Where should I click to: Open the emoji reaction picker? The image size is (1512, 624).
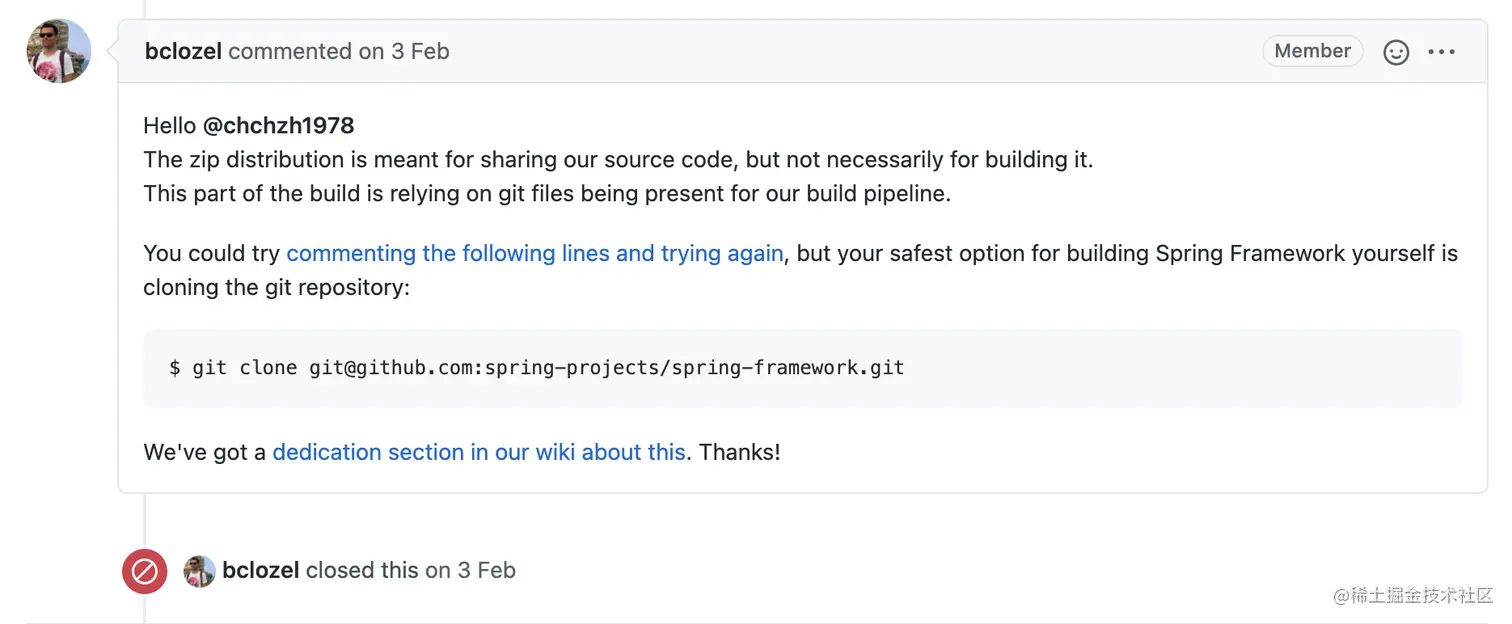pos(1396,52)
